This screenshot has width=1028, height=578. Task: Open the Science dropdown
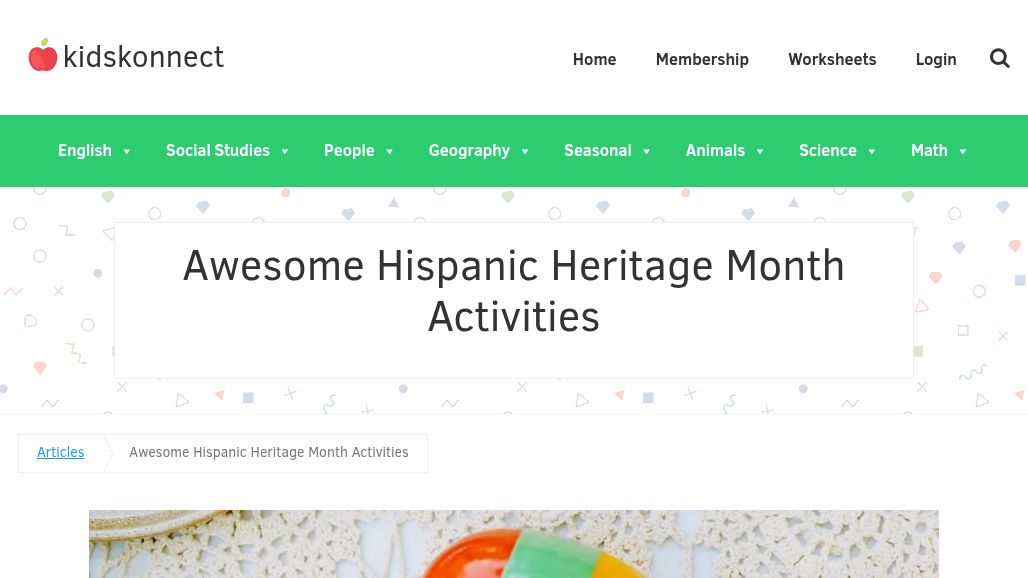point(827,151)
